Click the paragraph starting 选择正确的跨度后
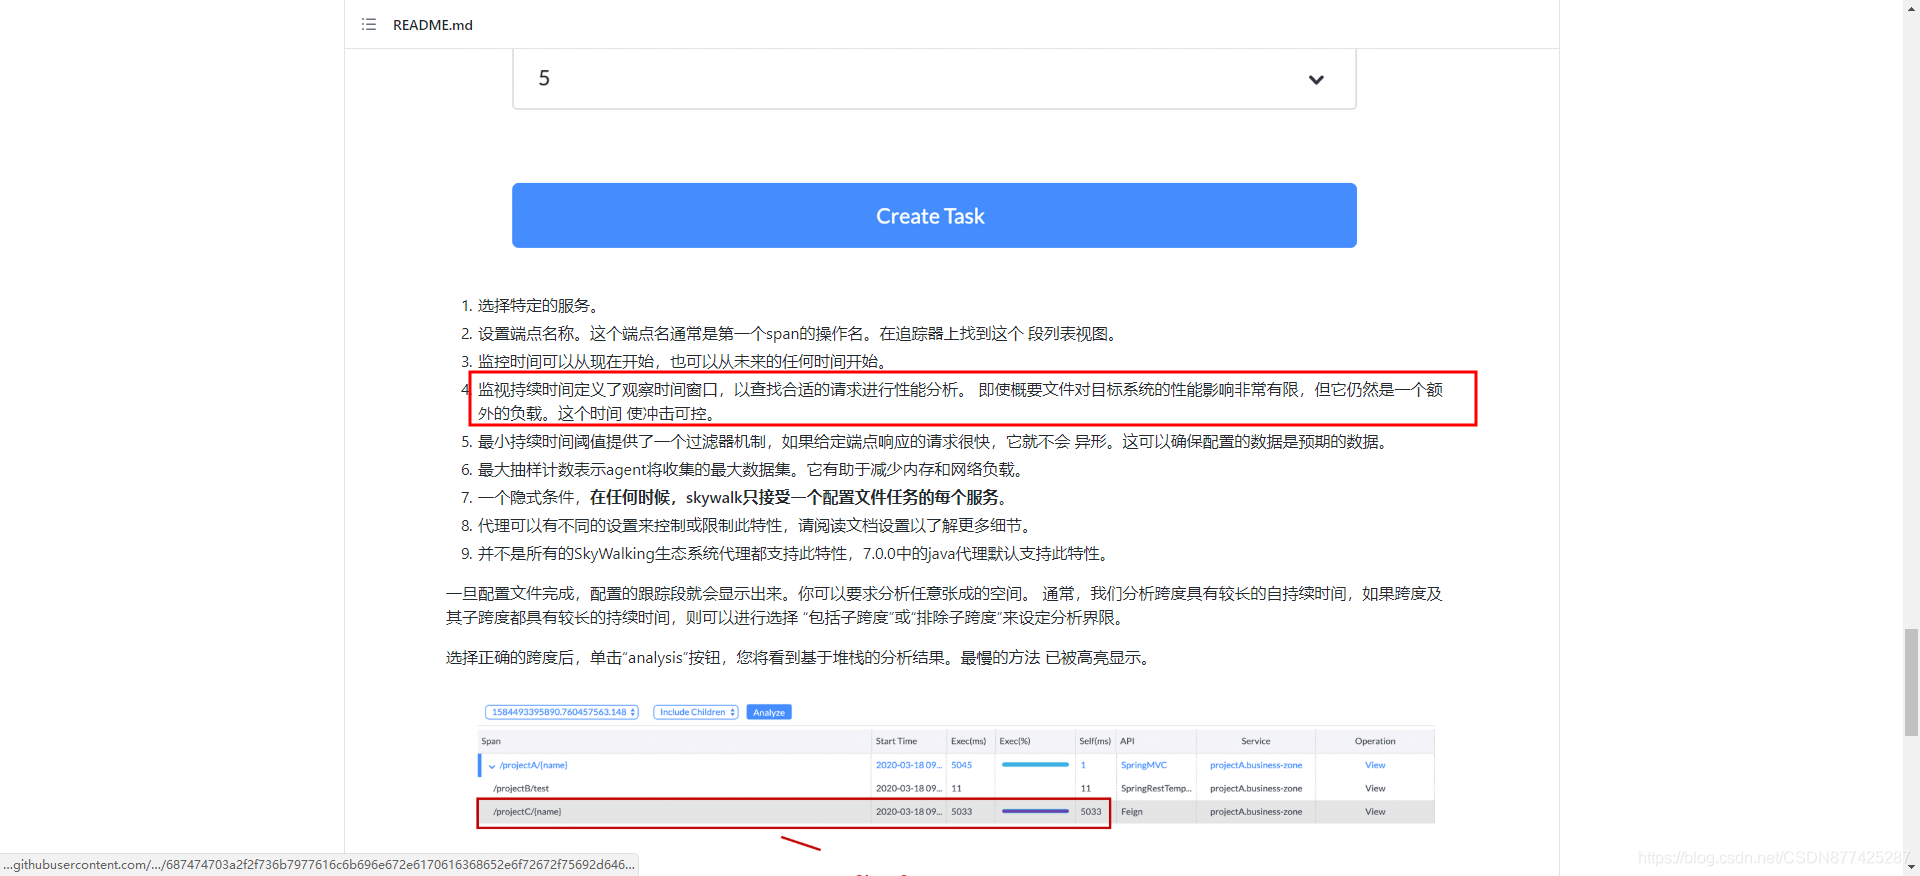 801,658
